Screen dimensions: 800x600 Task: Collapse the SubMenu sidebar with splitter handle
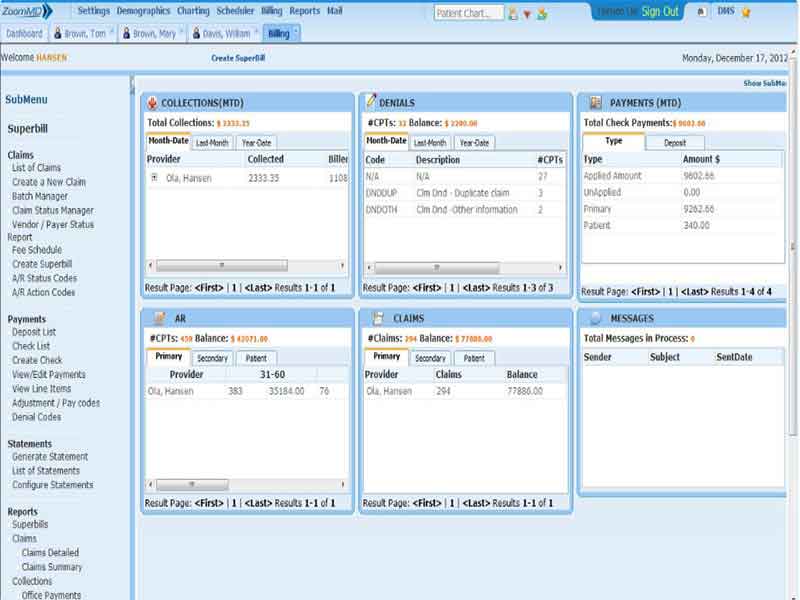pos(132,84)
